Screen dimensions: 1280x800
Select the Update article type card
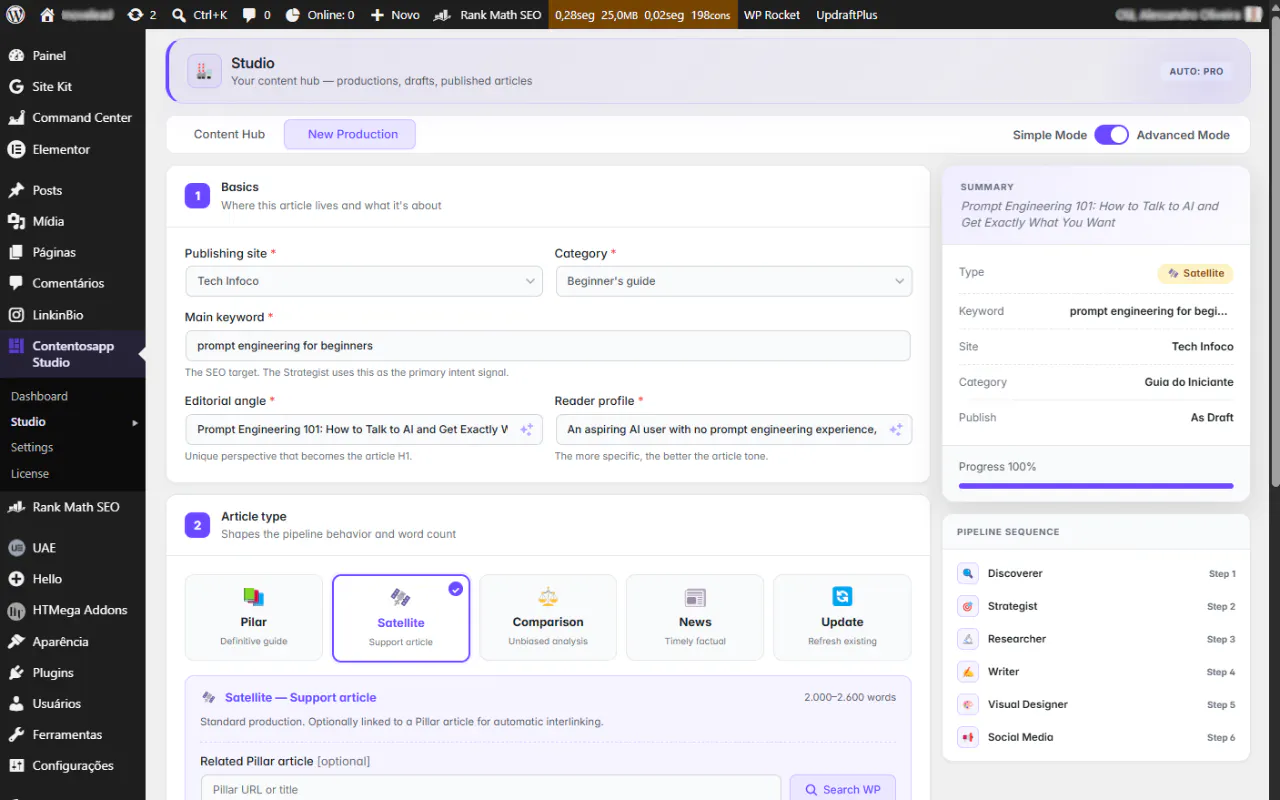(x=842, y=618)
